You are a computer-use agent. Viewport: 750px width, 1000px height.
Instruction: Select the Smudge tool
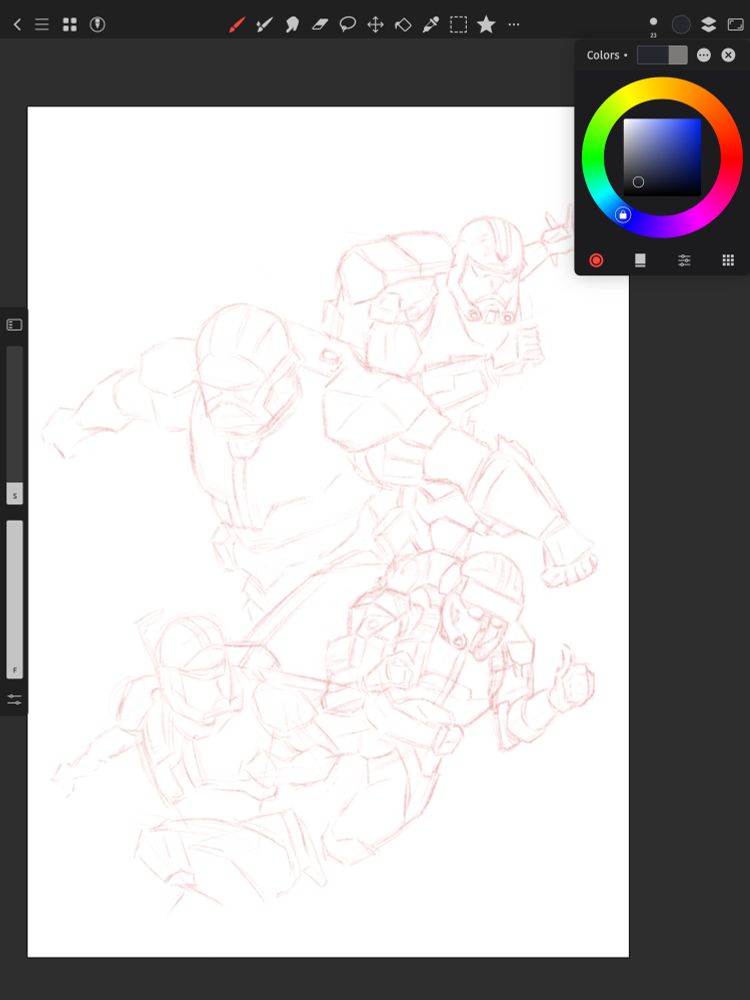coord(292,25)
